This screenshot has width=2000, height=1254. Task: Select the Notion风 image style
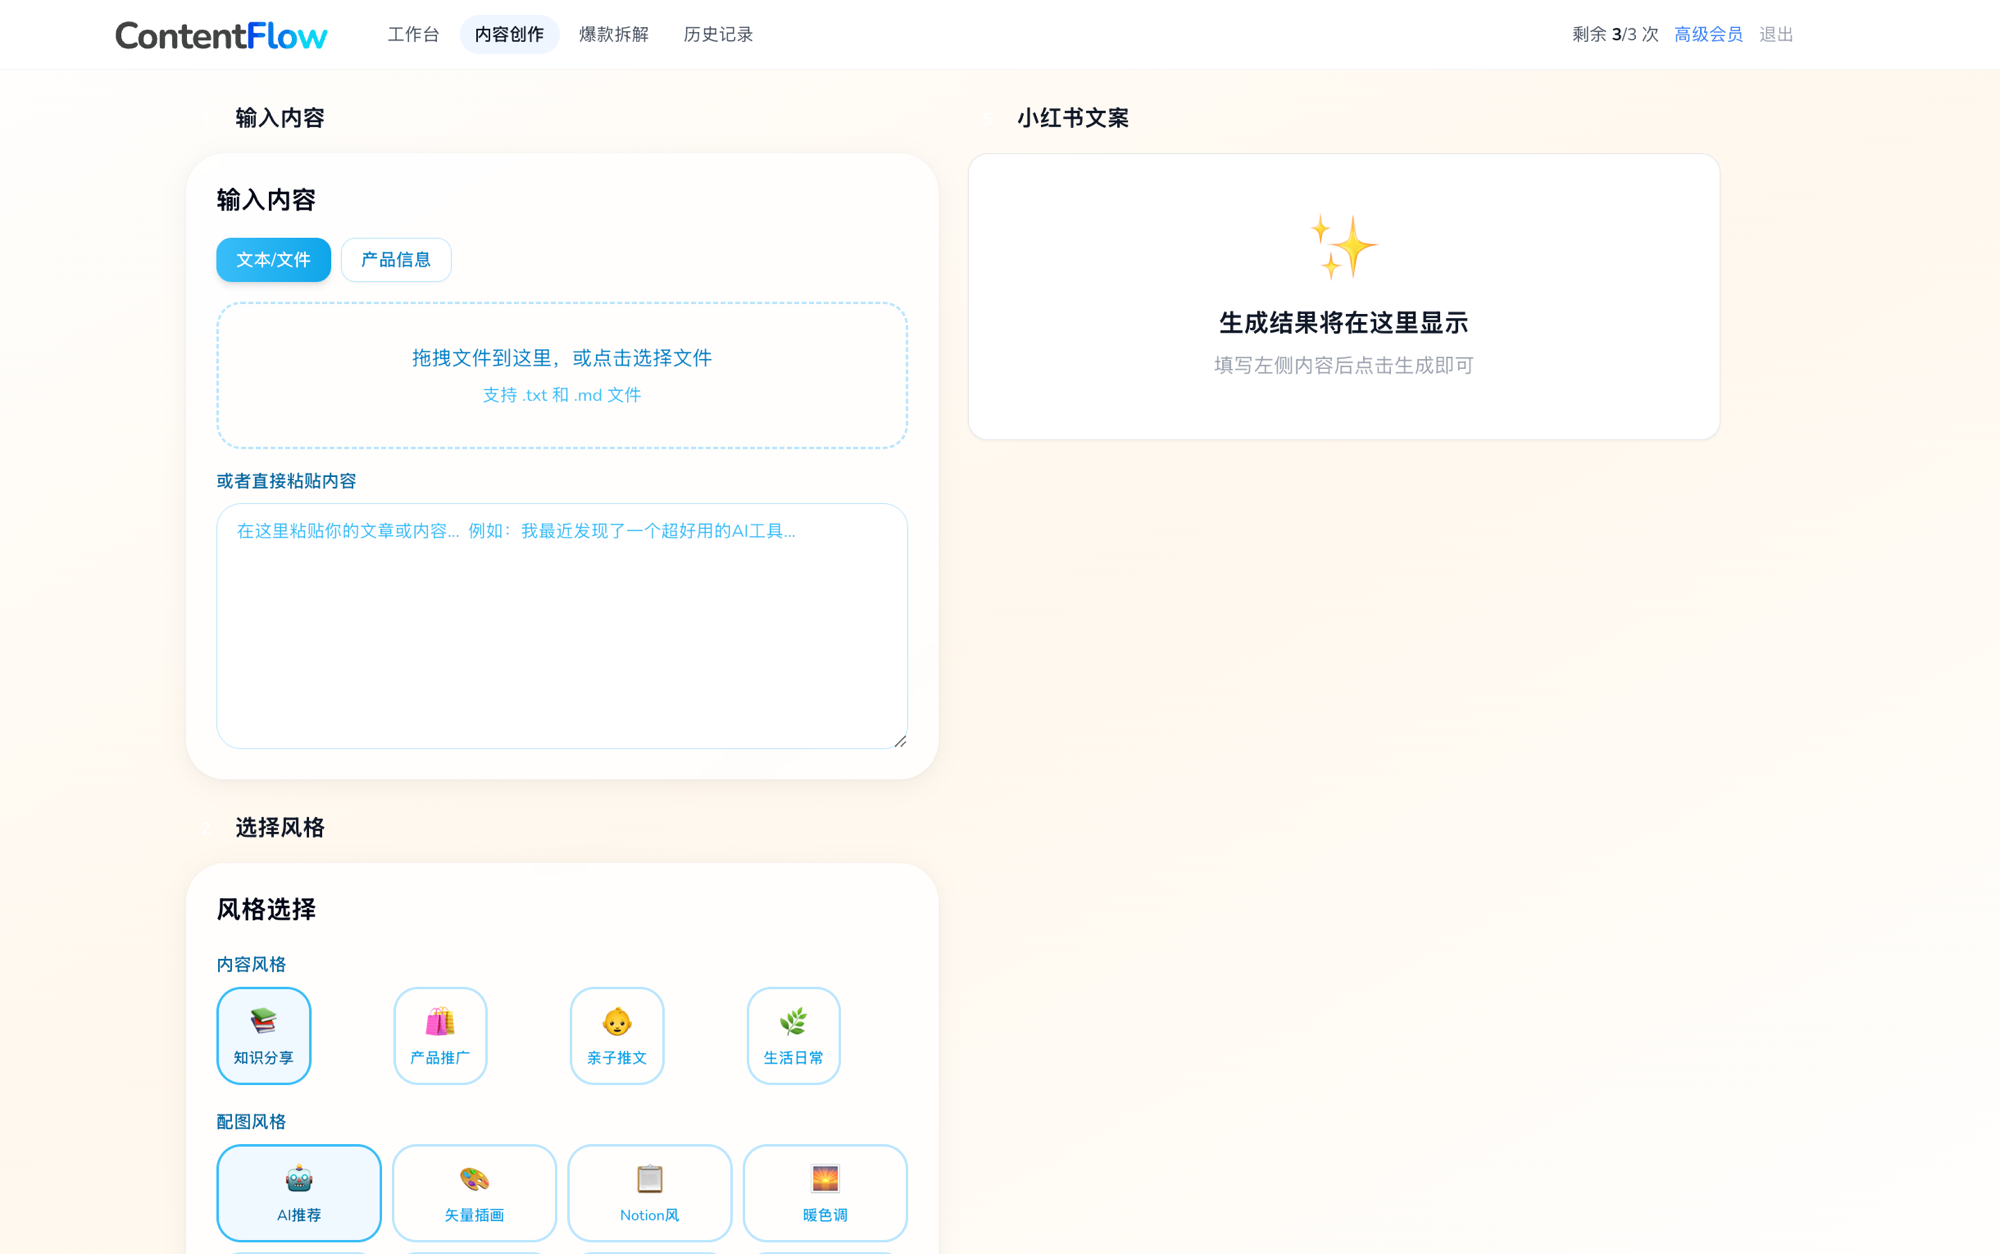pyautogui.click(x=649, y=1193)
